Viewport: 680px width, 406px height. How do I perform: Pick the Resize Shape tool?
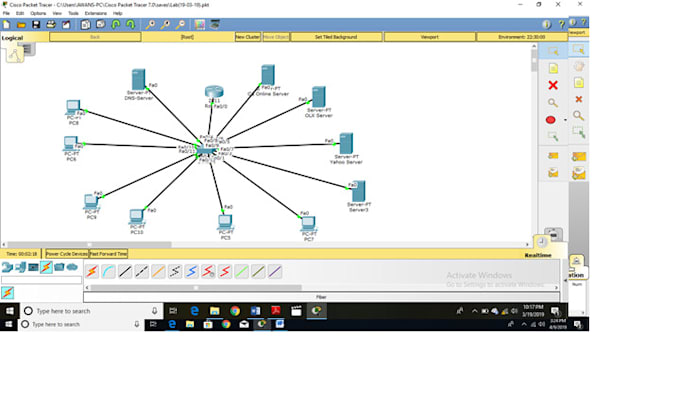tap(553, 137)
